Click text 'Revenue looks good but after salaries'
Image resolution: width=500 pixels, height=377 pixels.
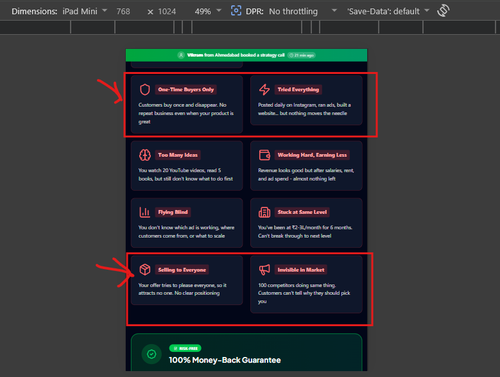[300, 170]
